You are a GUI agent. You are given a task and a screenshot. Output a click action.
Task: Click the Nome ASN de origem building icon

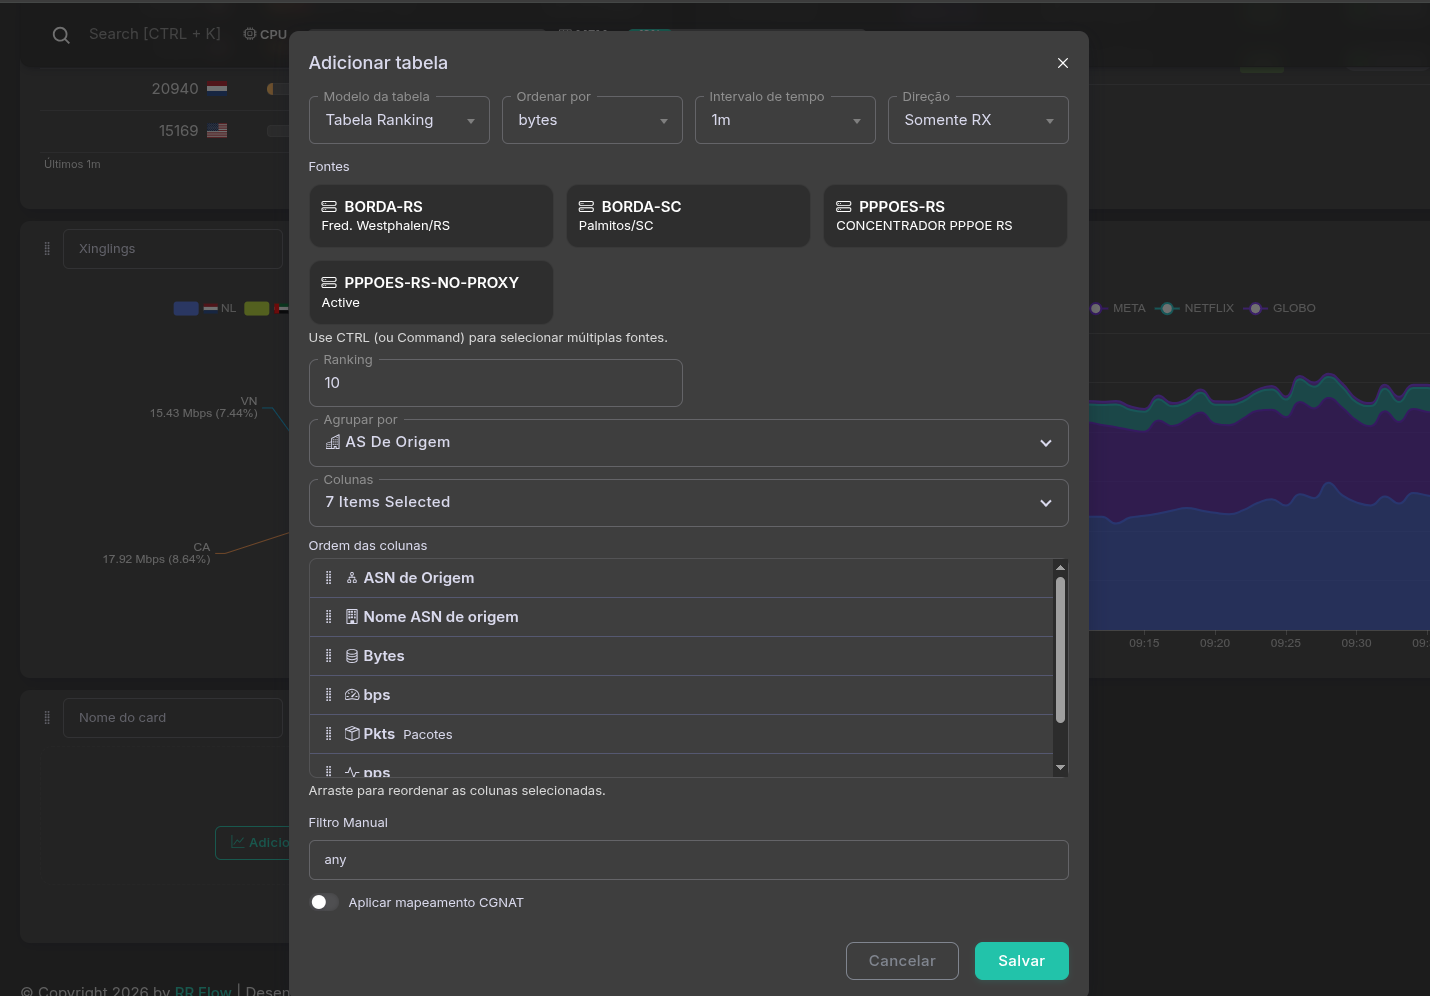pyautogui.click(x=352, y=617)
